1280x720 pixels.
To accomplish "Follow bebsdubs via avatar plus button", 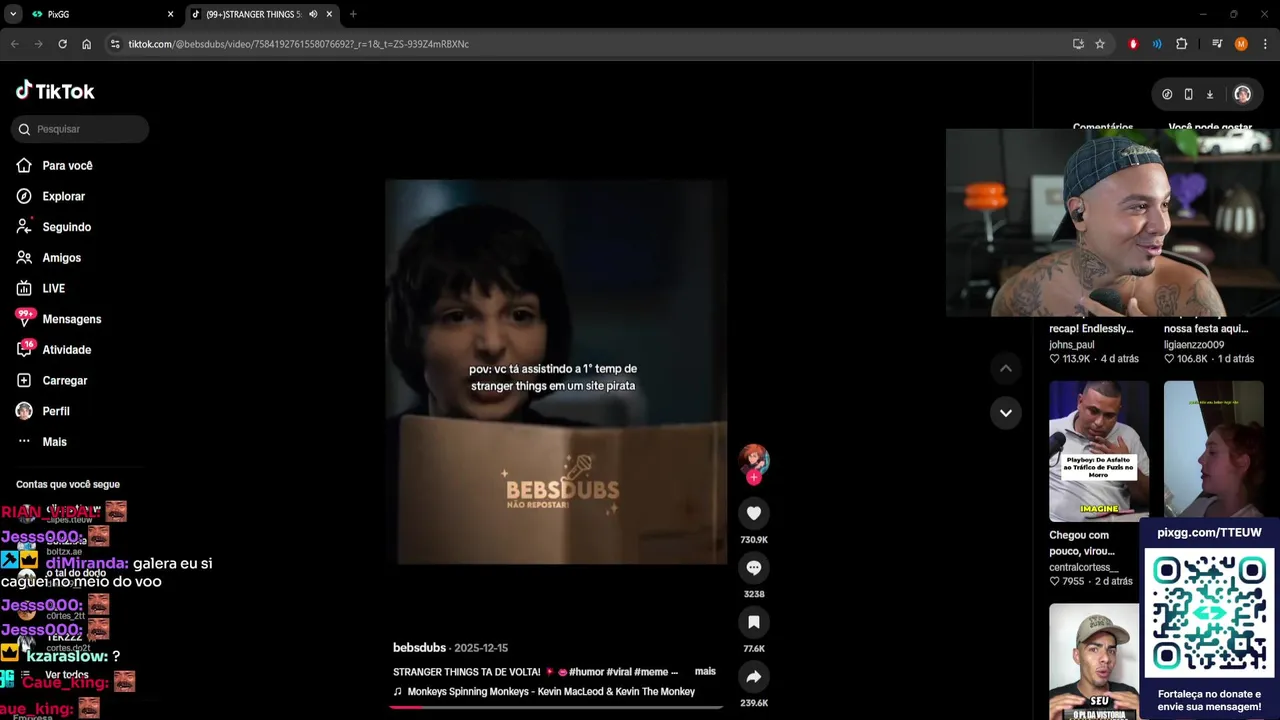I will click(x=754, y=478).
